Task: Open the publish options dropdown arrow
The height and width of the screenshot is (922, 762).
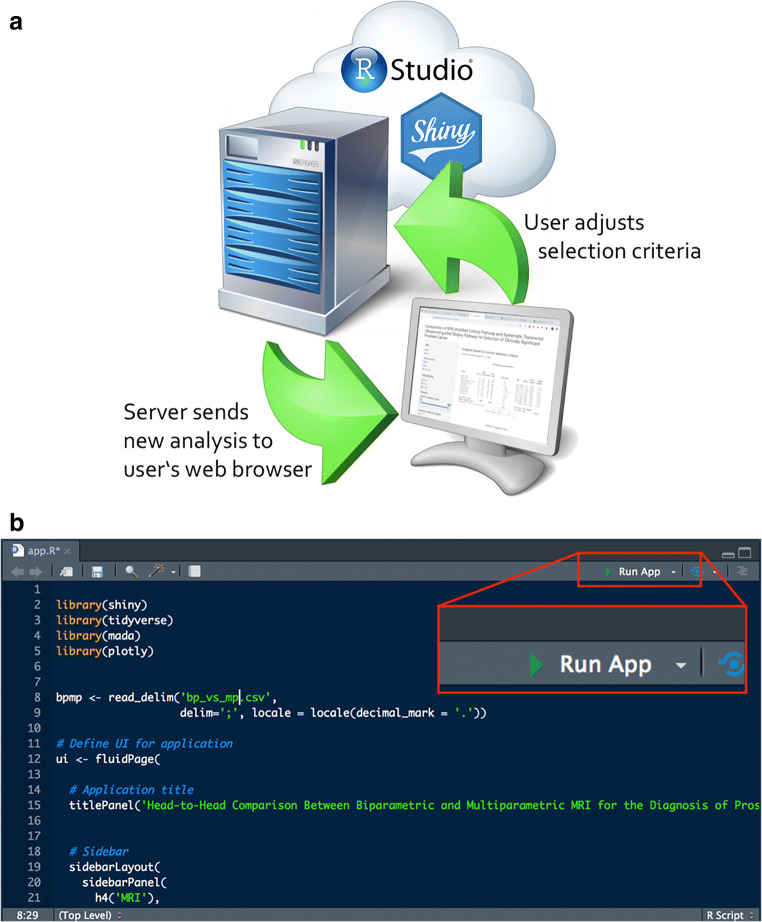Action: click(714, 571)
